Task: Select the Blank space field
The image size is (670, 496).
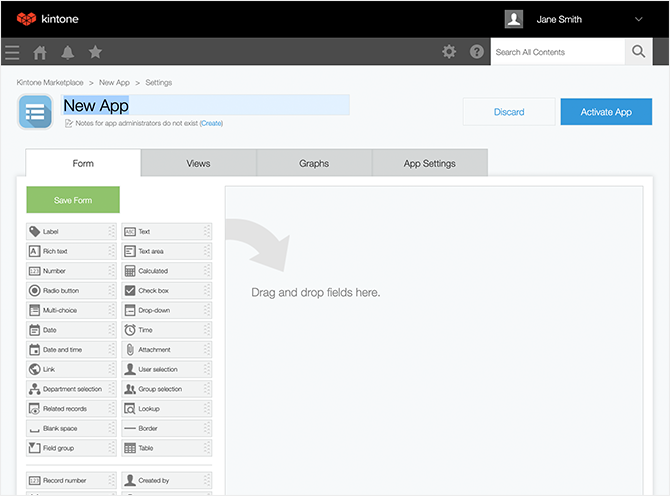Action: pos(71,428)
